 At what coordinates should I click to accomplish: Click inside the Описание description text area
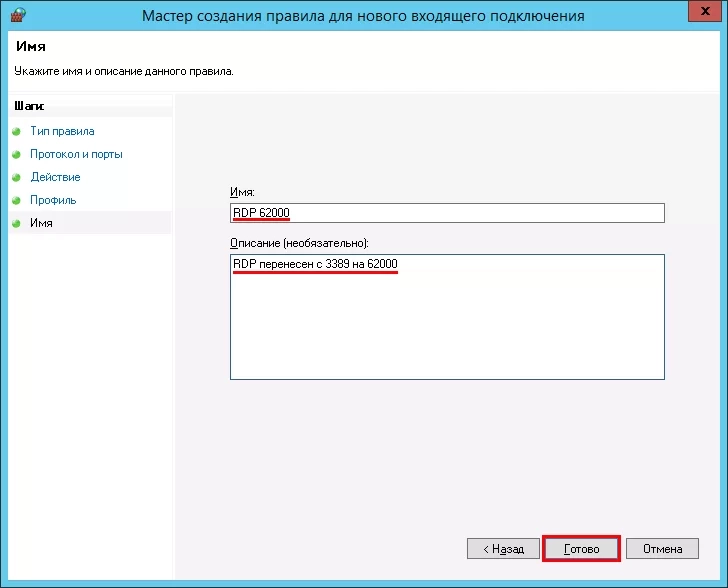(447, 317)
